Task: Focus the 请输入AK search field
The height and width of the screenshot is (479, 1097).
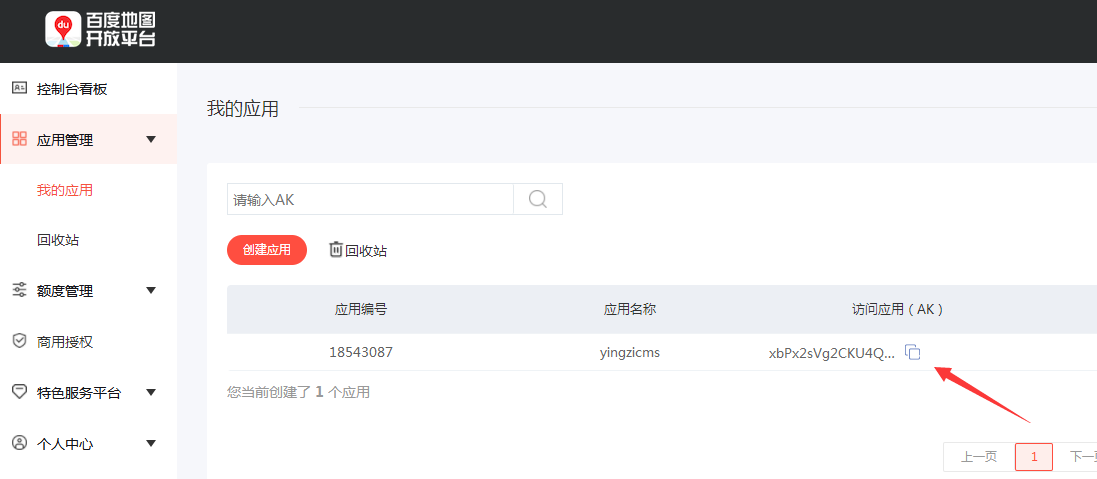Action: coord(370,199)
